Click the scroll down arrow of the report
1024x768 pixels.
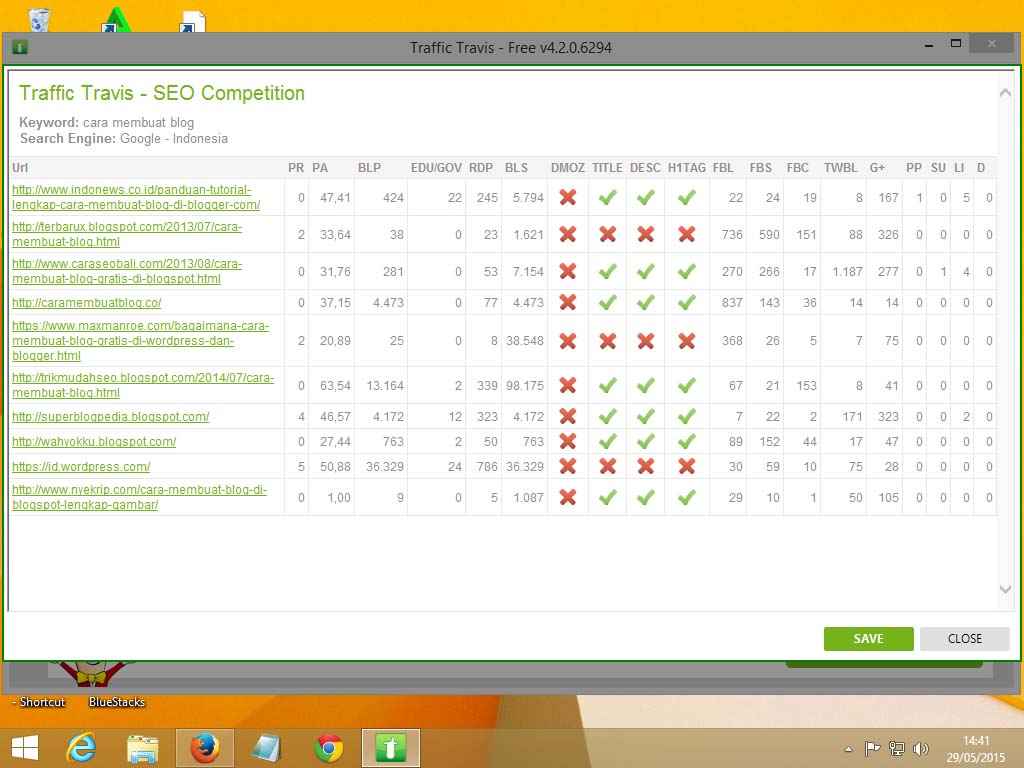1006,589
